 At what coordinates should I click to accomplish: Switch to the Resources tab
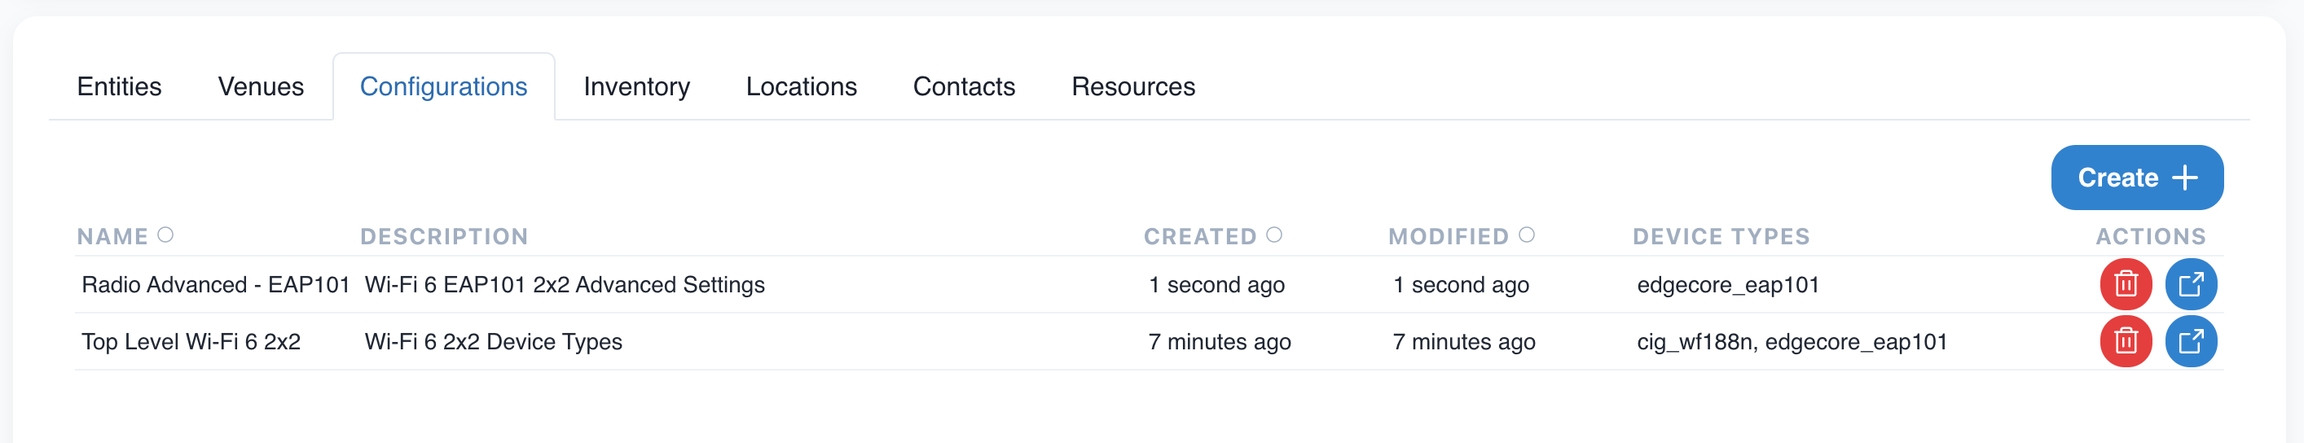(x=1133, y=87)
